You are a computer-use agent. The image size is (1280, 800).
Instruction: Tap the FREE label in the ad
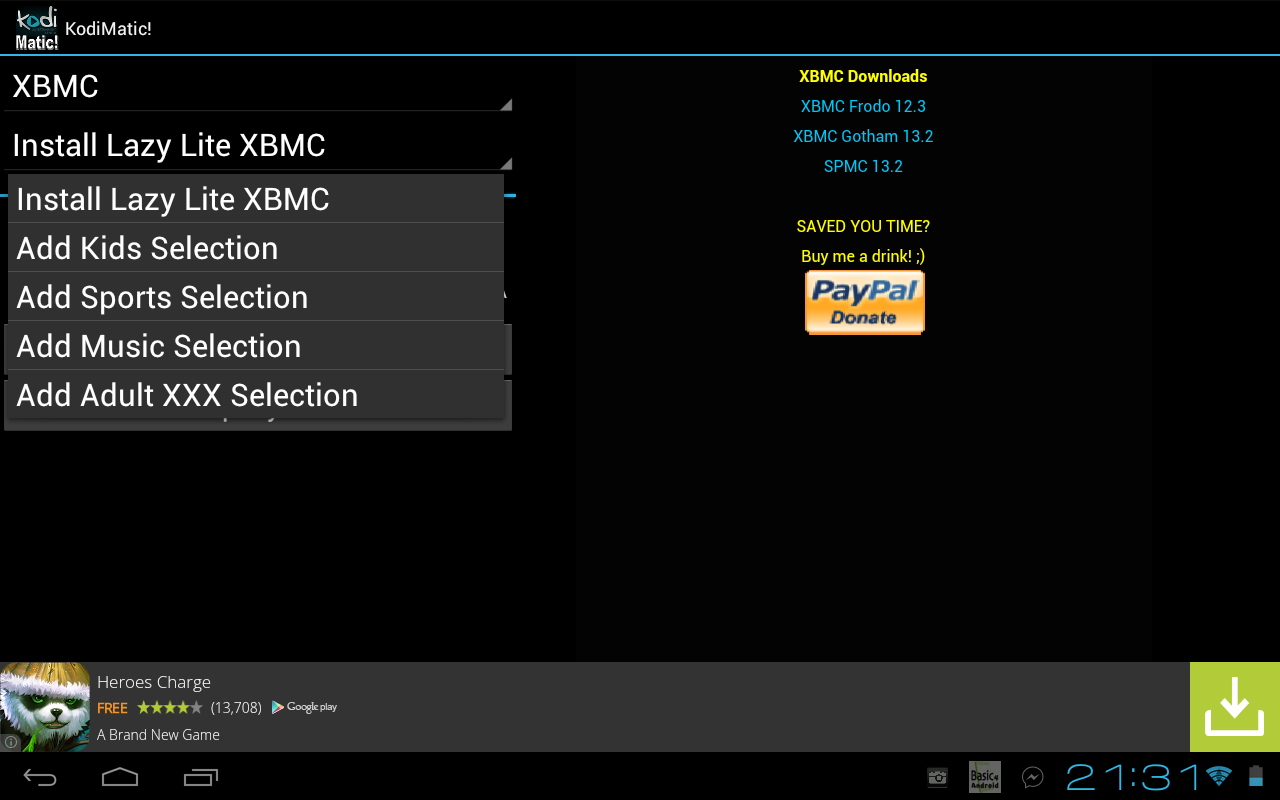point(112,708)
